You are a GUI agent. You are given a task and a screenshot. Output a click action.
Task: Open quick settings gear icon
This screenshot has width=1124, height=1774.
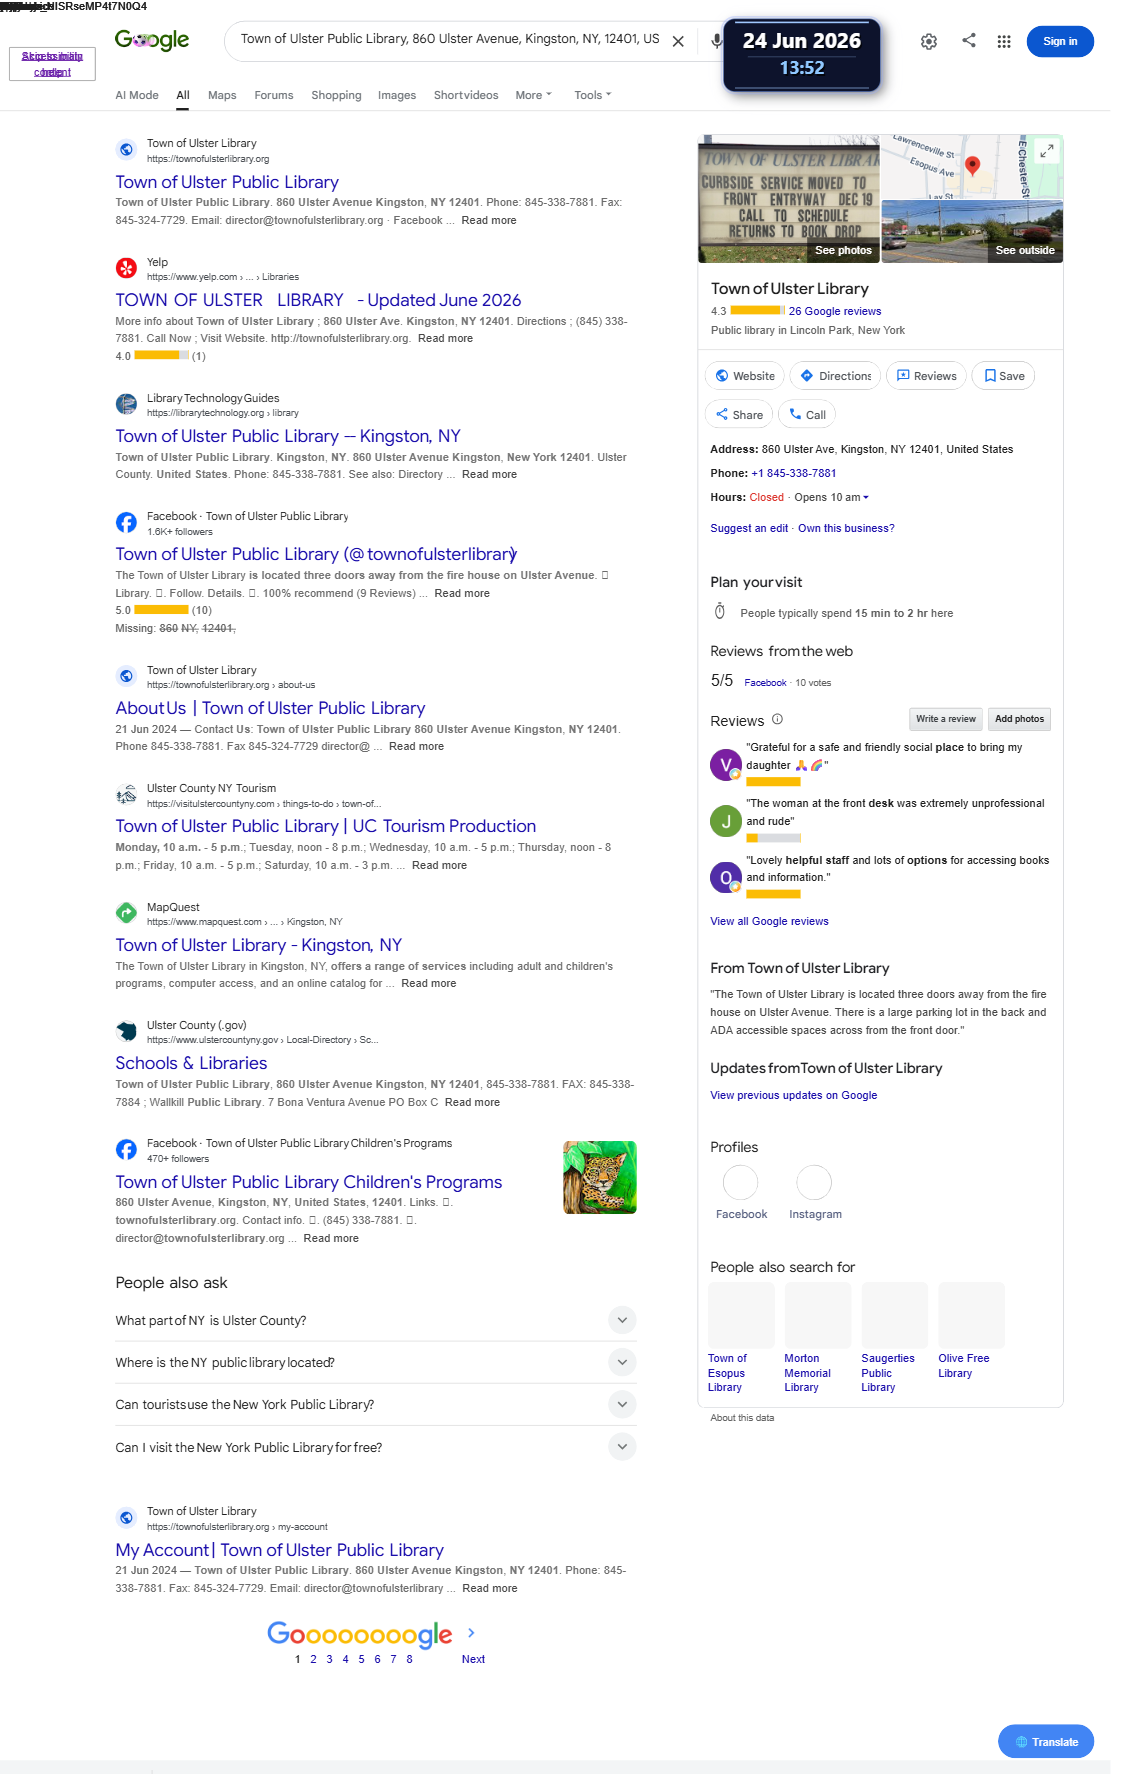pos(929,41)
